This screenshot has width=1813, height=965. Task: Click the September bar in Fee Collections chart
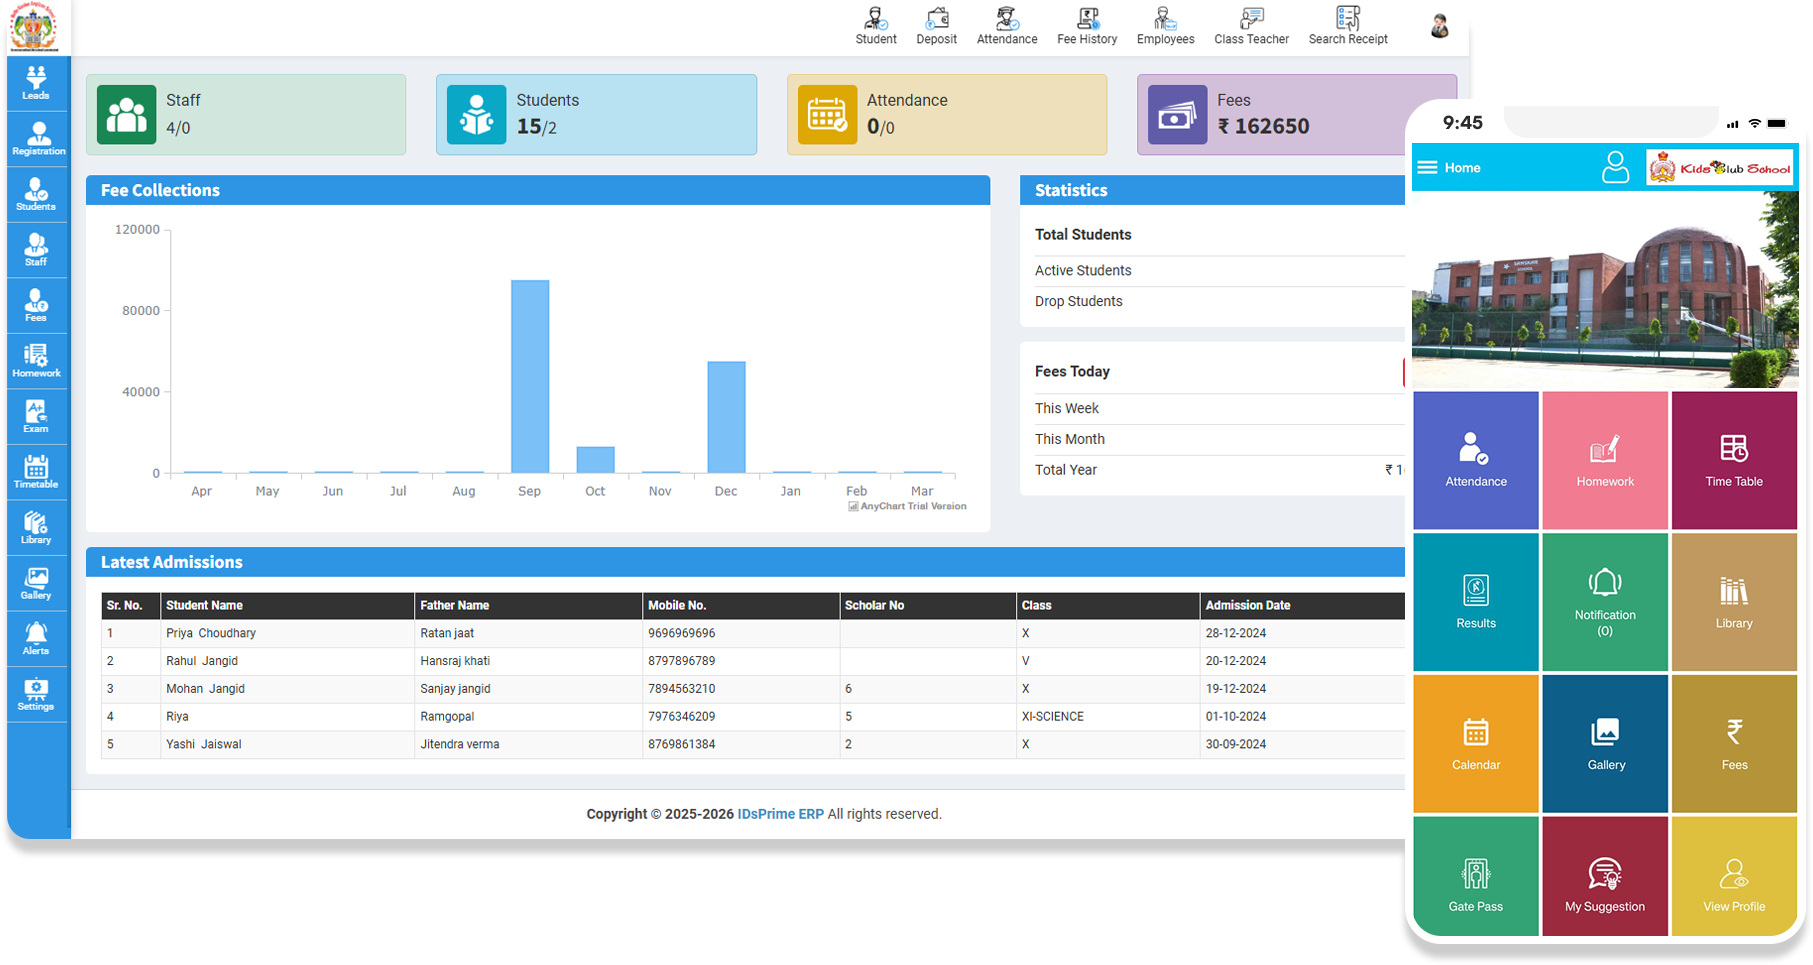(529, 376)
